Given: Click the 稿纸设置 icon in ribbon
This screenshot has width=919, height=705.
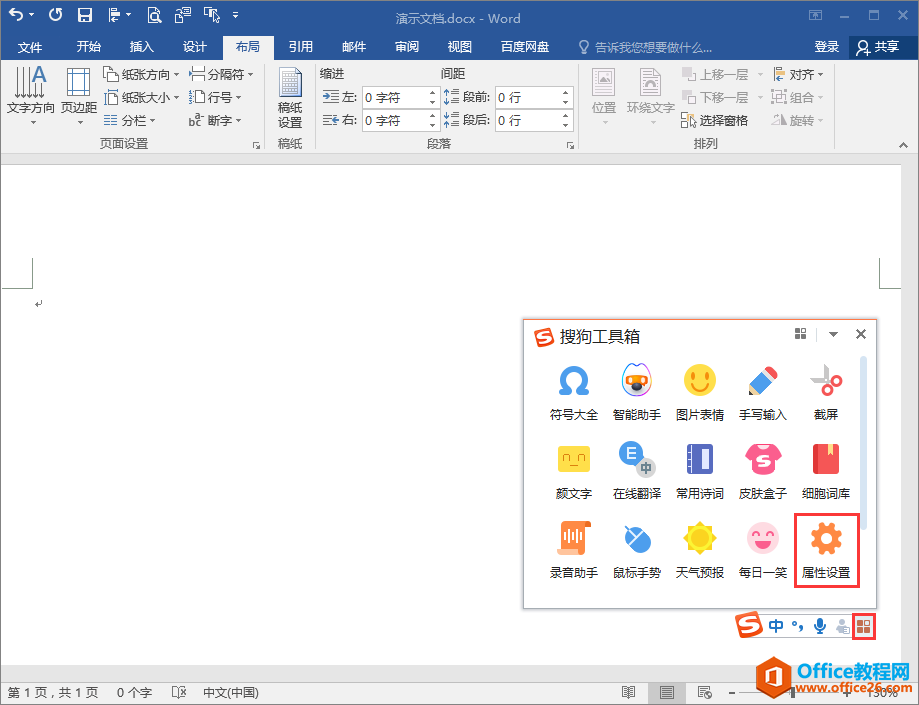Looking at the screenshot, I should (x=290, y=98).
